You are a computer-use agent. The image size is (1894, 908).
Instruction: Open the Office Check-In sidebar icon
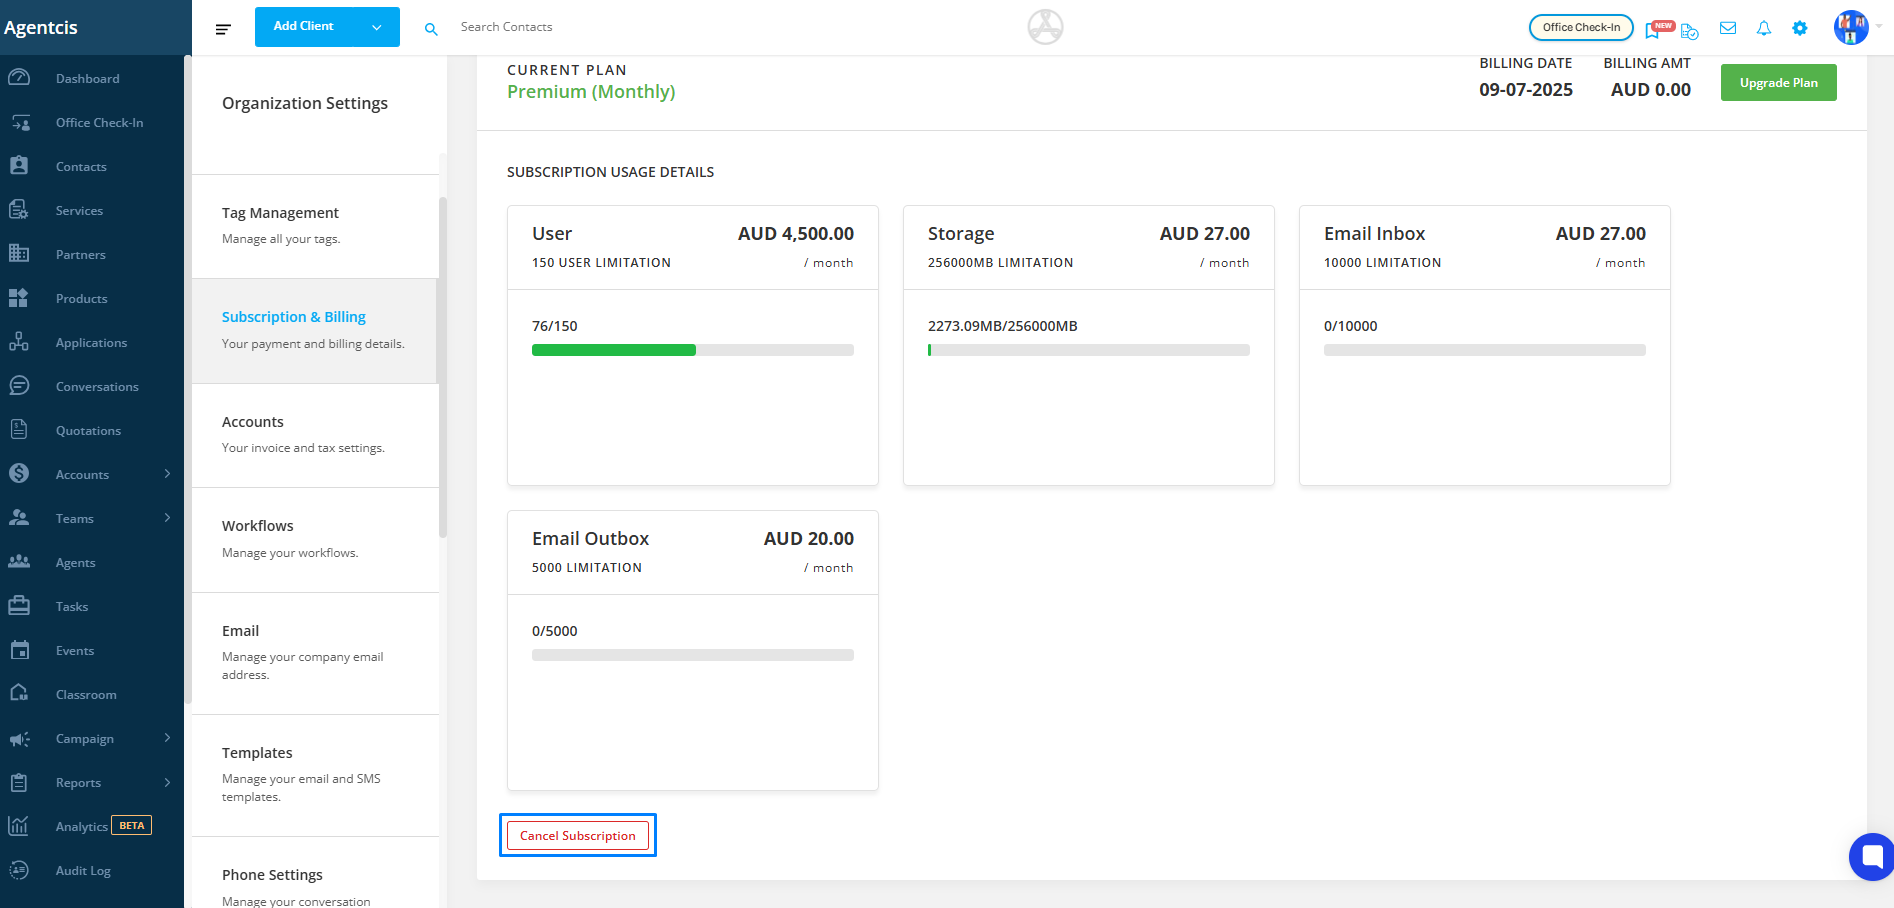pos(19,122)
